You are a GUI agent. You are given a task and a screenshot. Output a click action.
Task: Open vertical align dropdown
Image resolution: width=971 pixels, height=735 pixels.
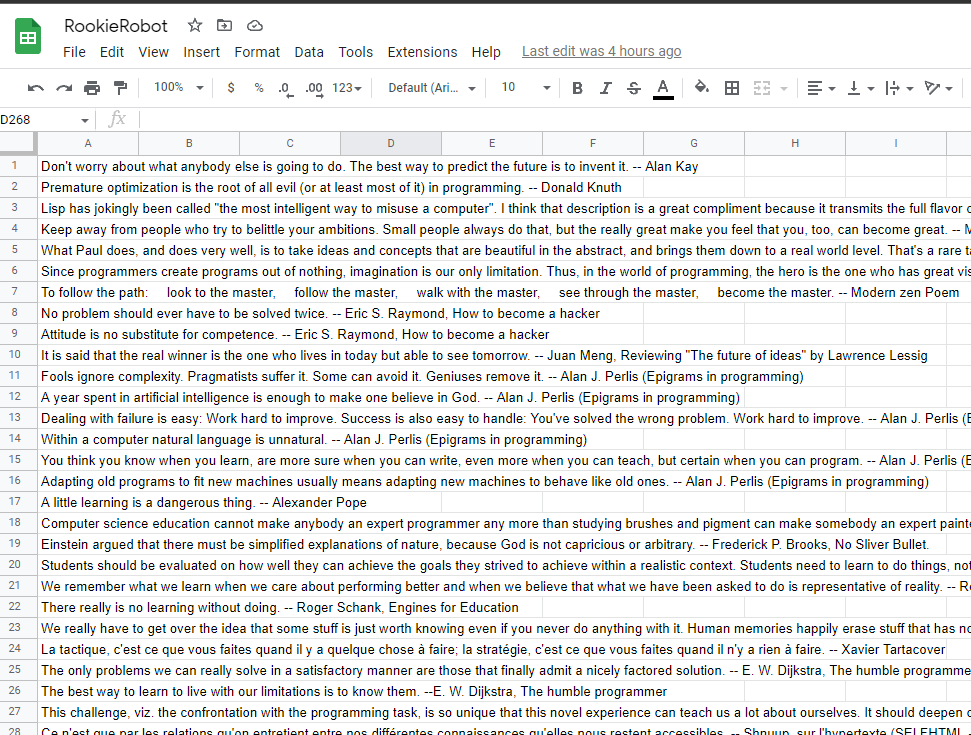pyautogui.click(x=860, y=88)
